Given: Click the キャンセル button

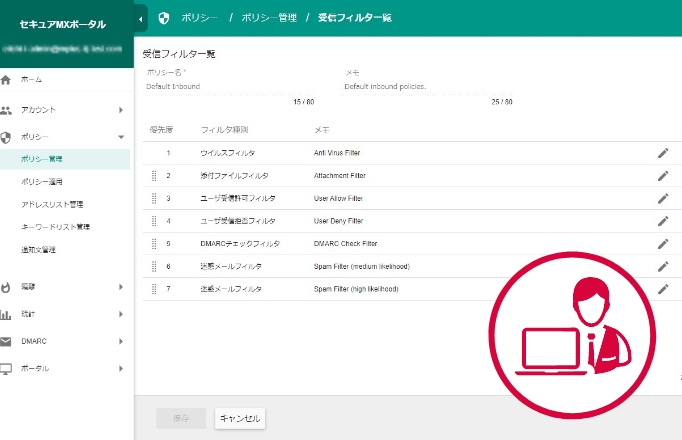Looking at the screenshot, I should [x=240, y=418].
